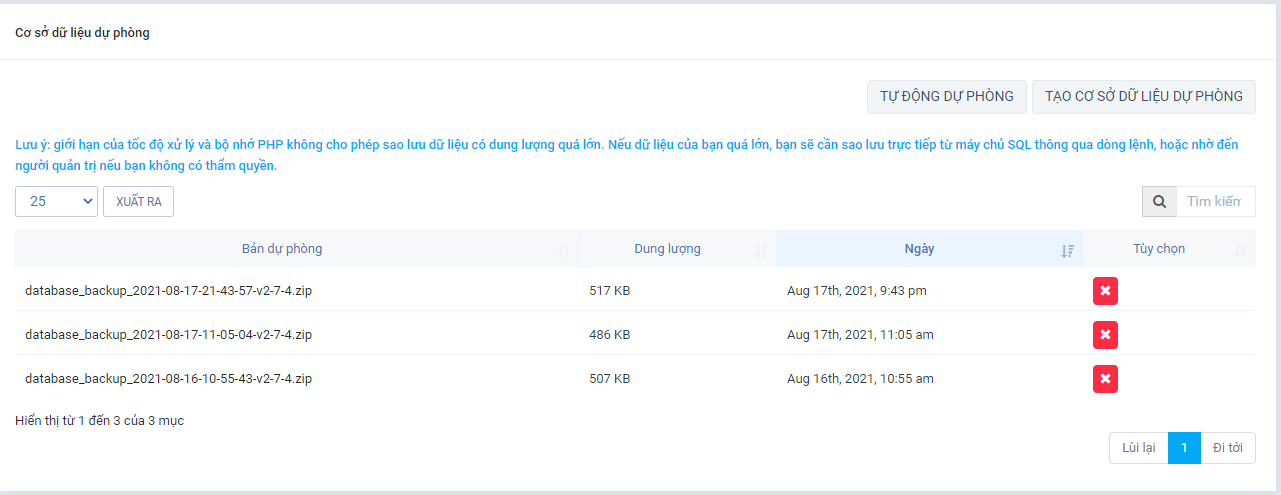Open the 25 entries-per-page dropdown
The image size is (1281, 495).
point(56,201)
